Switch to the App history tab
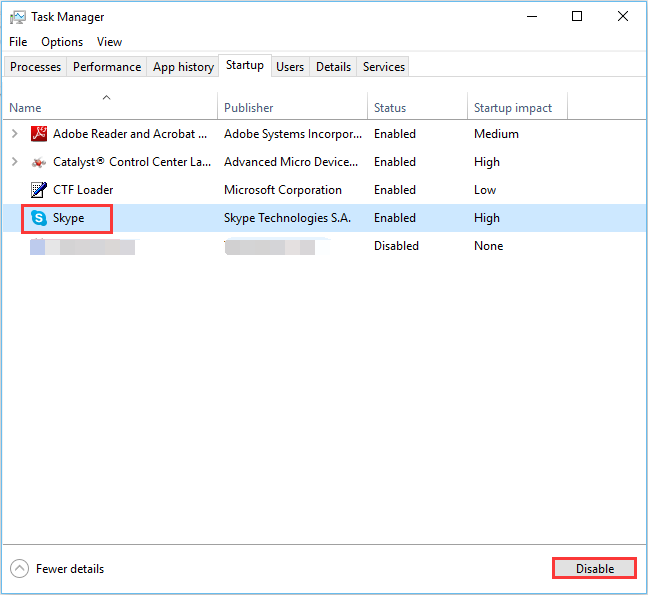Screen dimensions: 648x595 click(183, 67)
